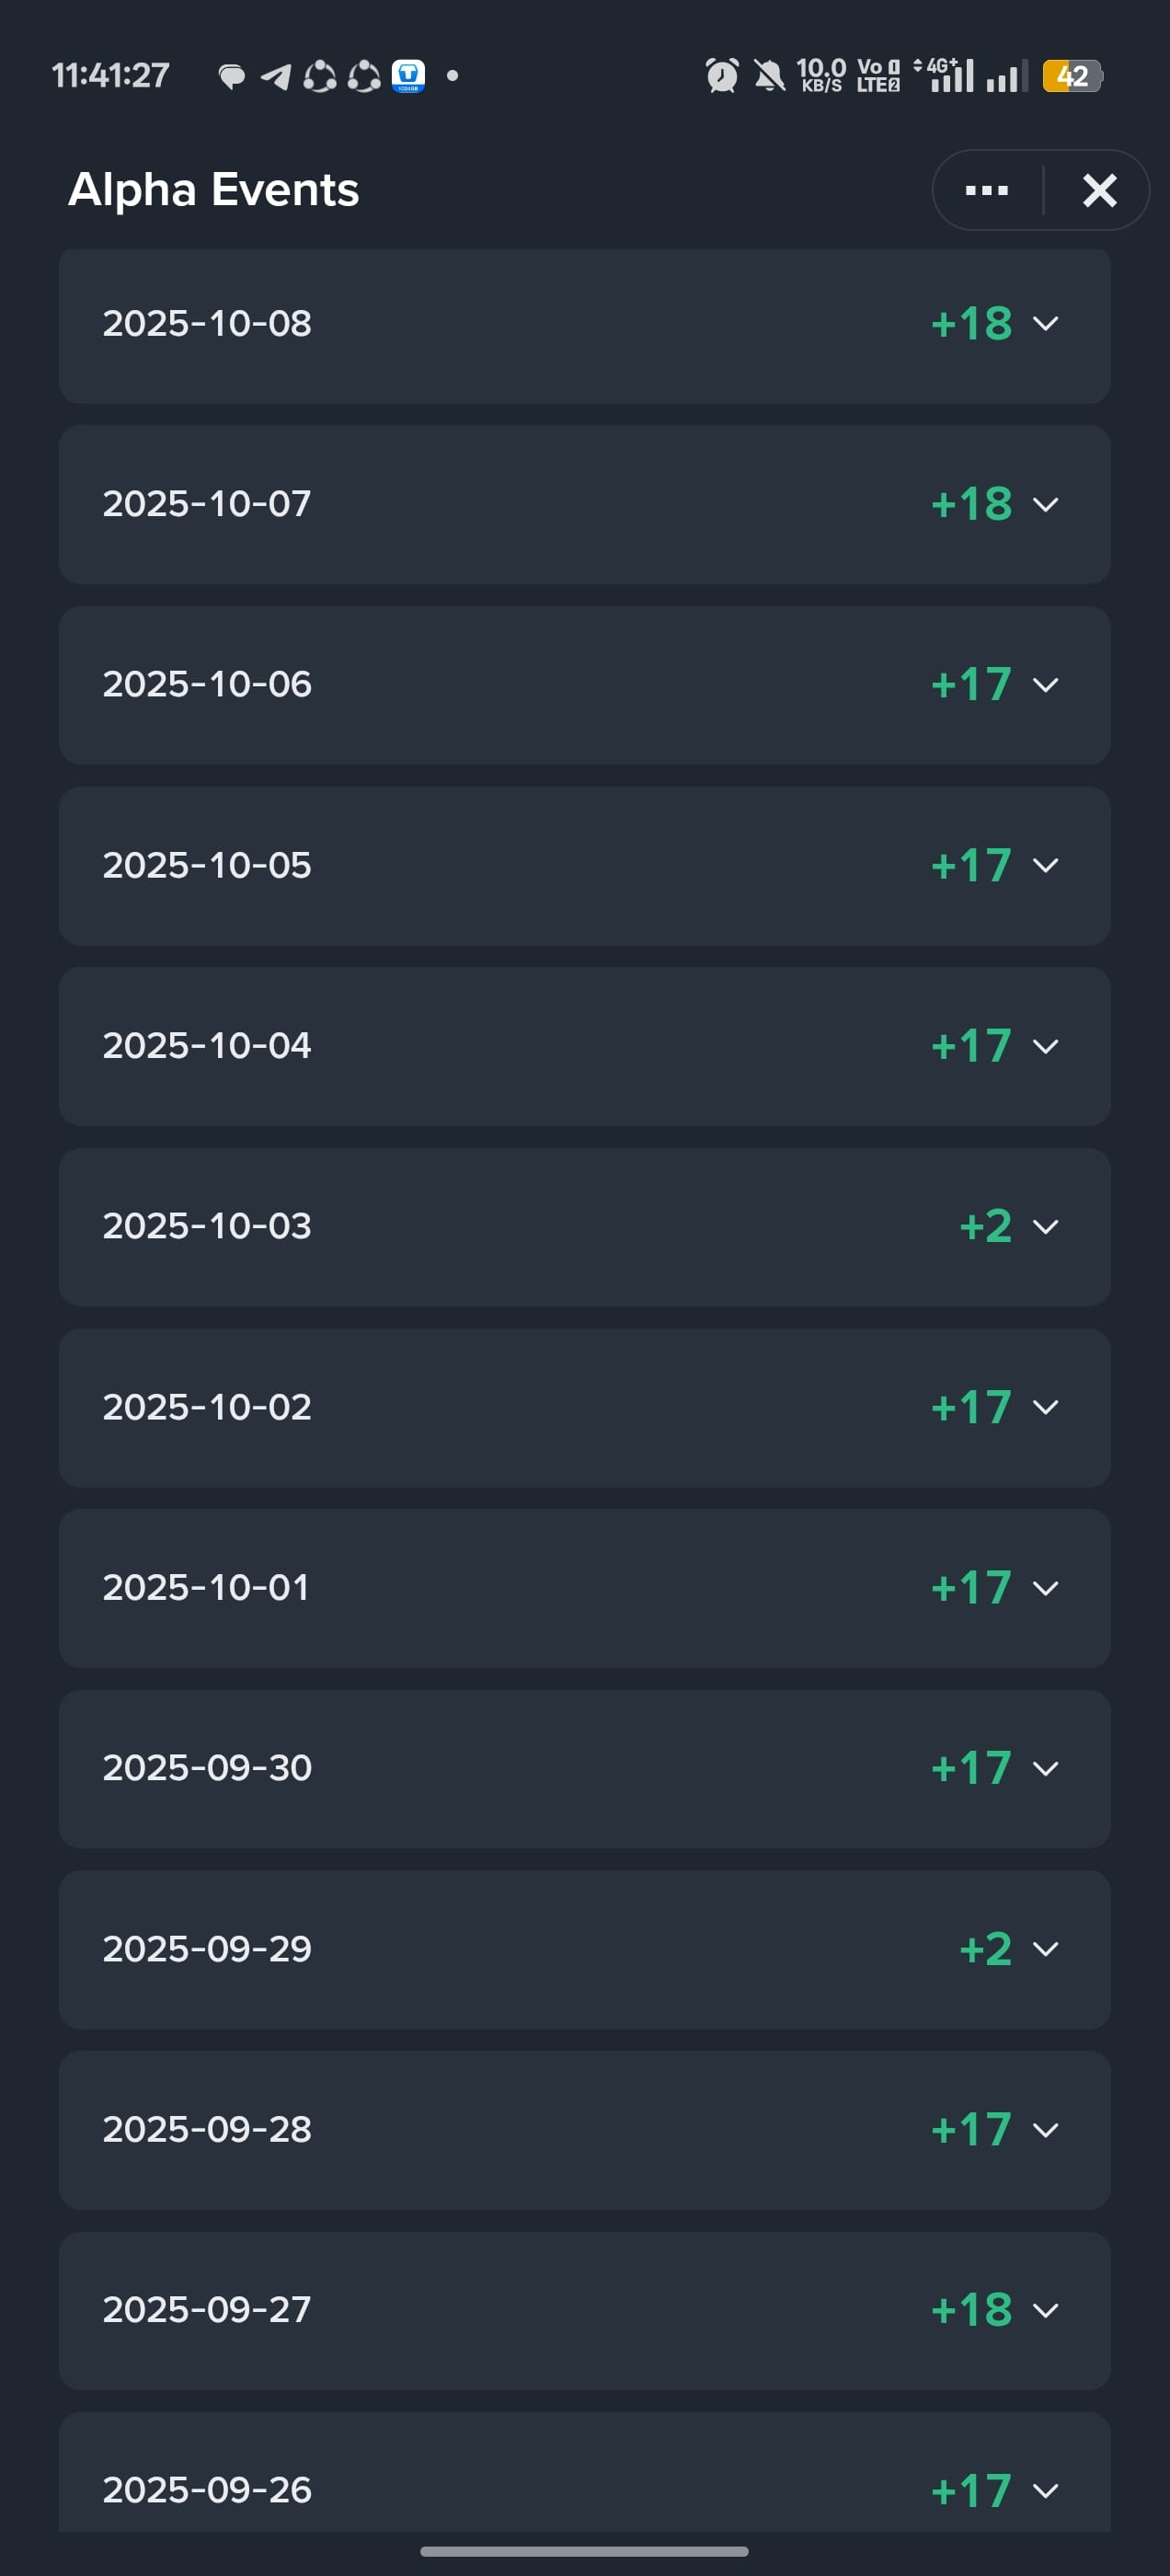
Task: Tap the Telegram notification icon in status bar
Action: [276, 76]
